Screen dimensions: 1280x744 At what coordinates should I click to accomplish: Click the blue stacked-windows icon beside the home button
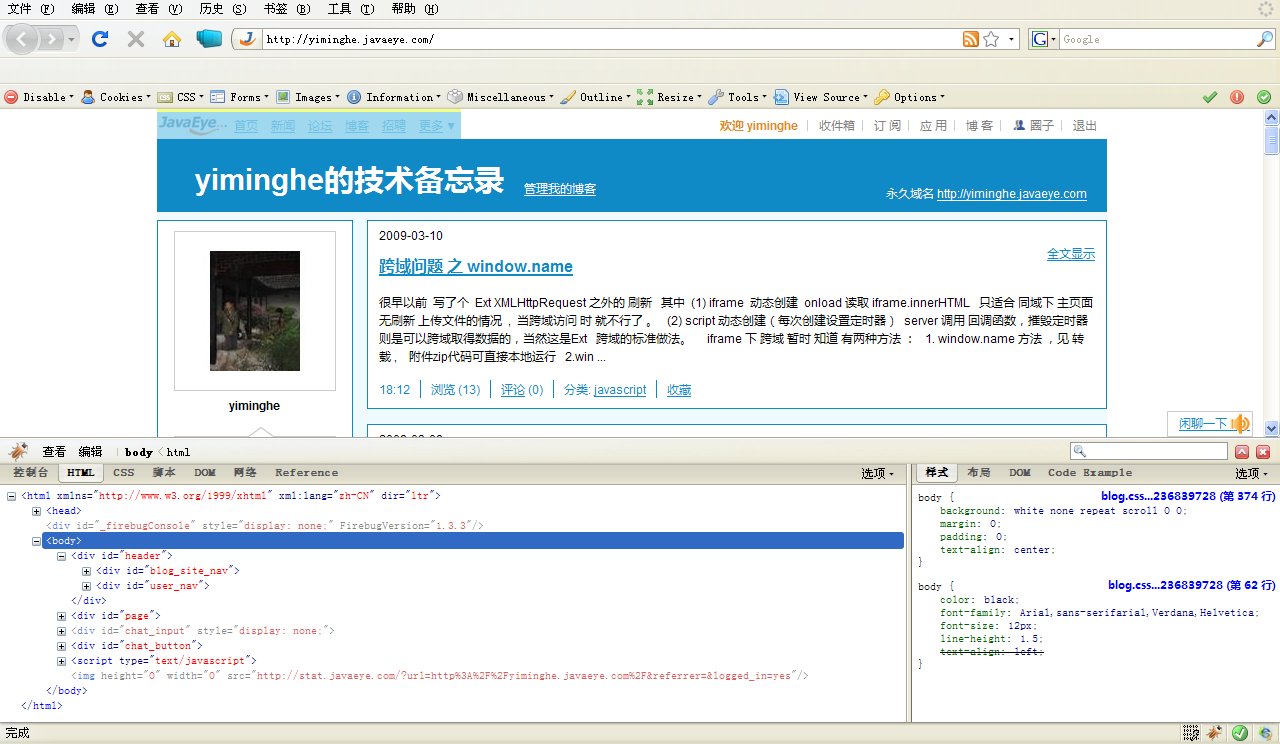[x=209, y=39]
